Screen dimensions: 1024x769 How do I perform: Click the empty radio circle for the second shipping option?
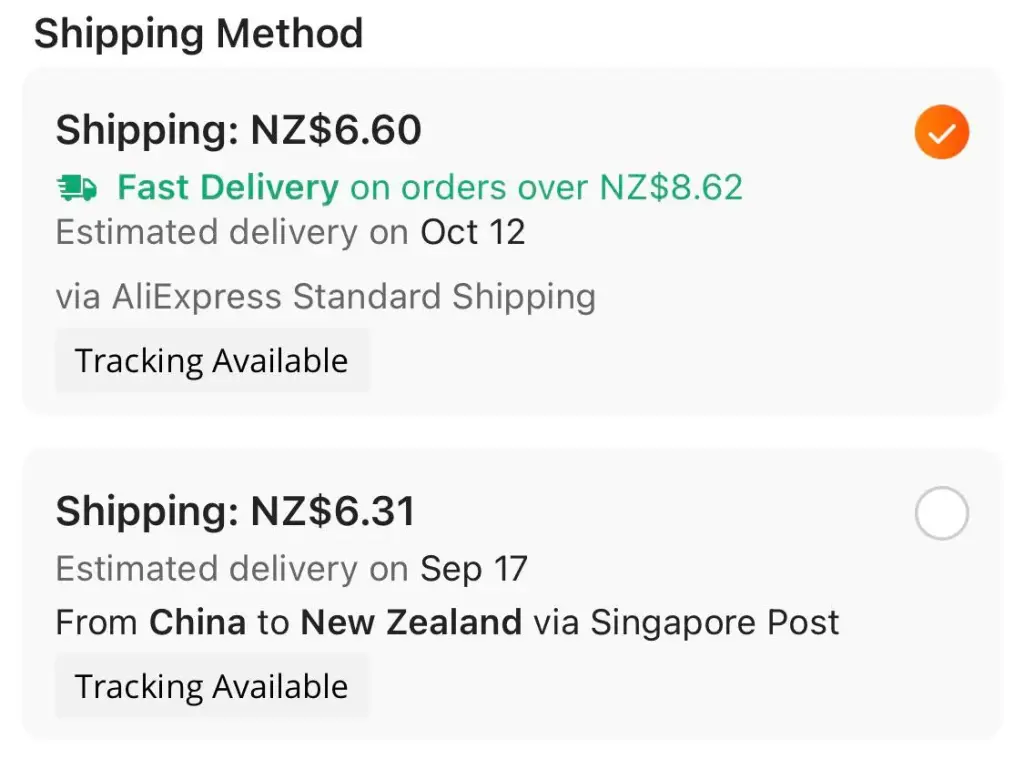941,513
